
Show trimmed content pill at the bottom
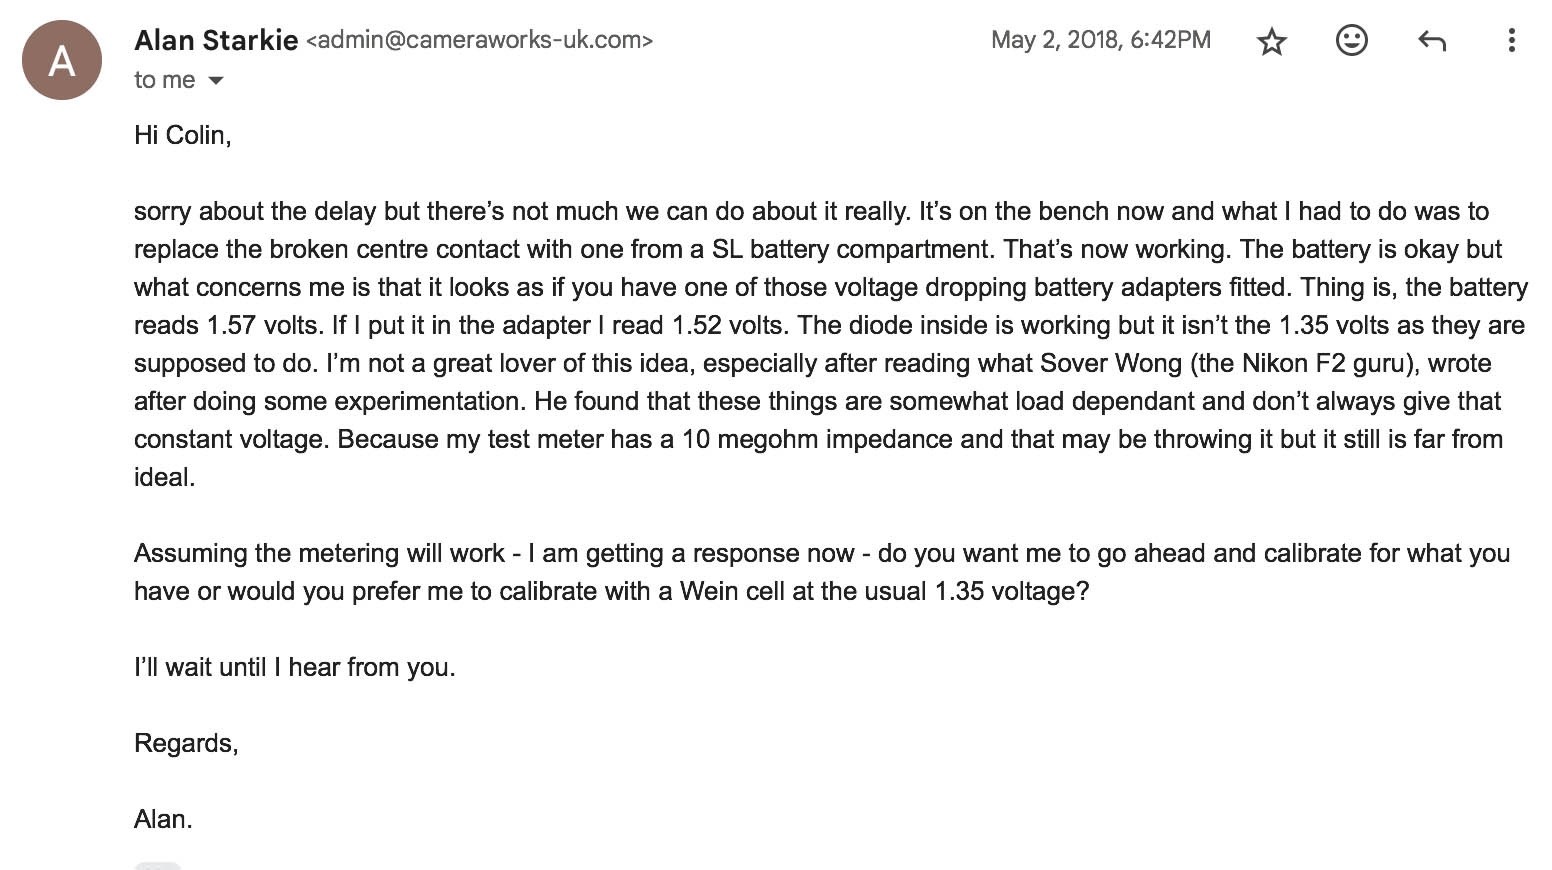pos(158,865)
